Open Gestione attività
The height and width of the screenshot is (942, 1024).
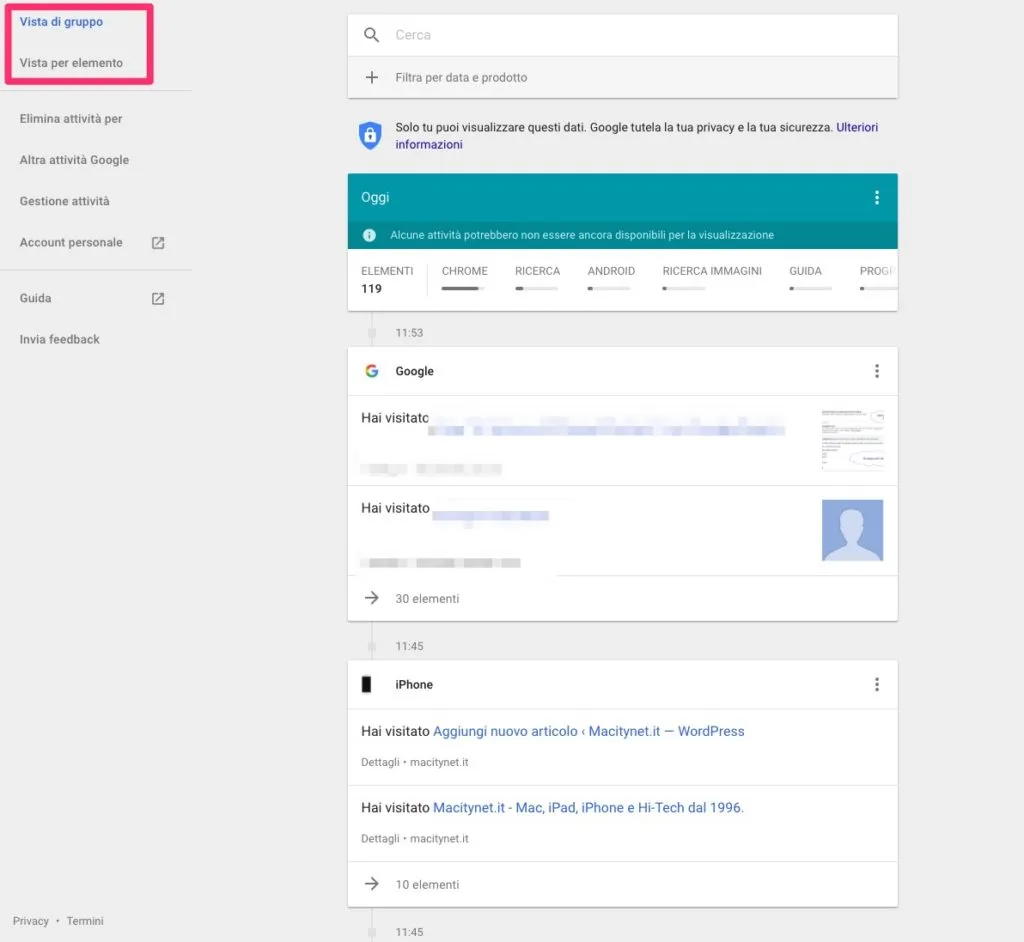[64, 201]
